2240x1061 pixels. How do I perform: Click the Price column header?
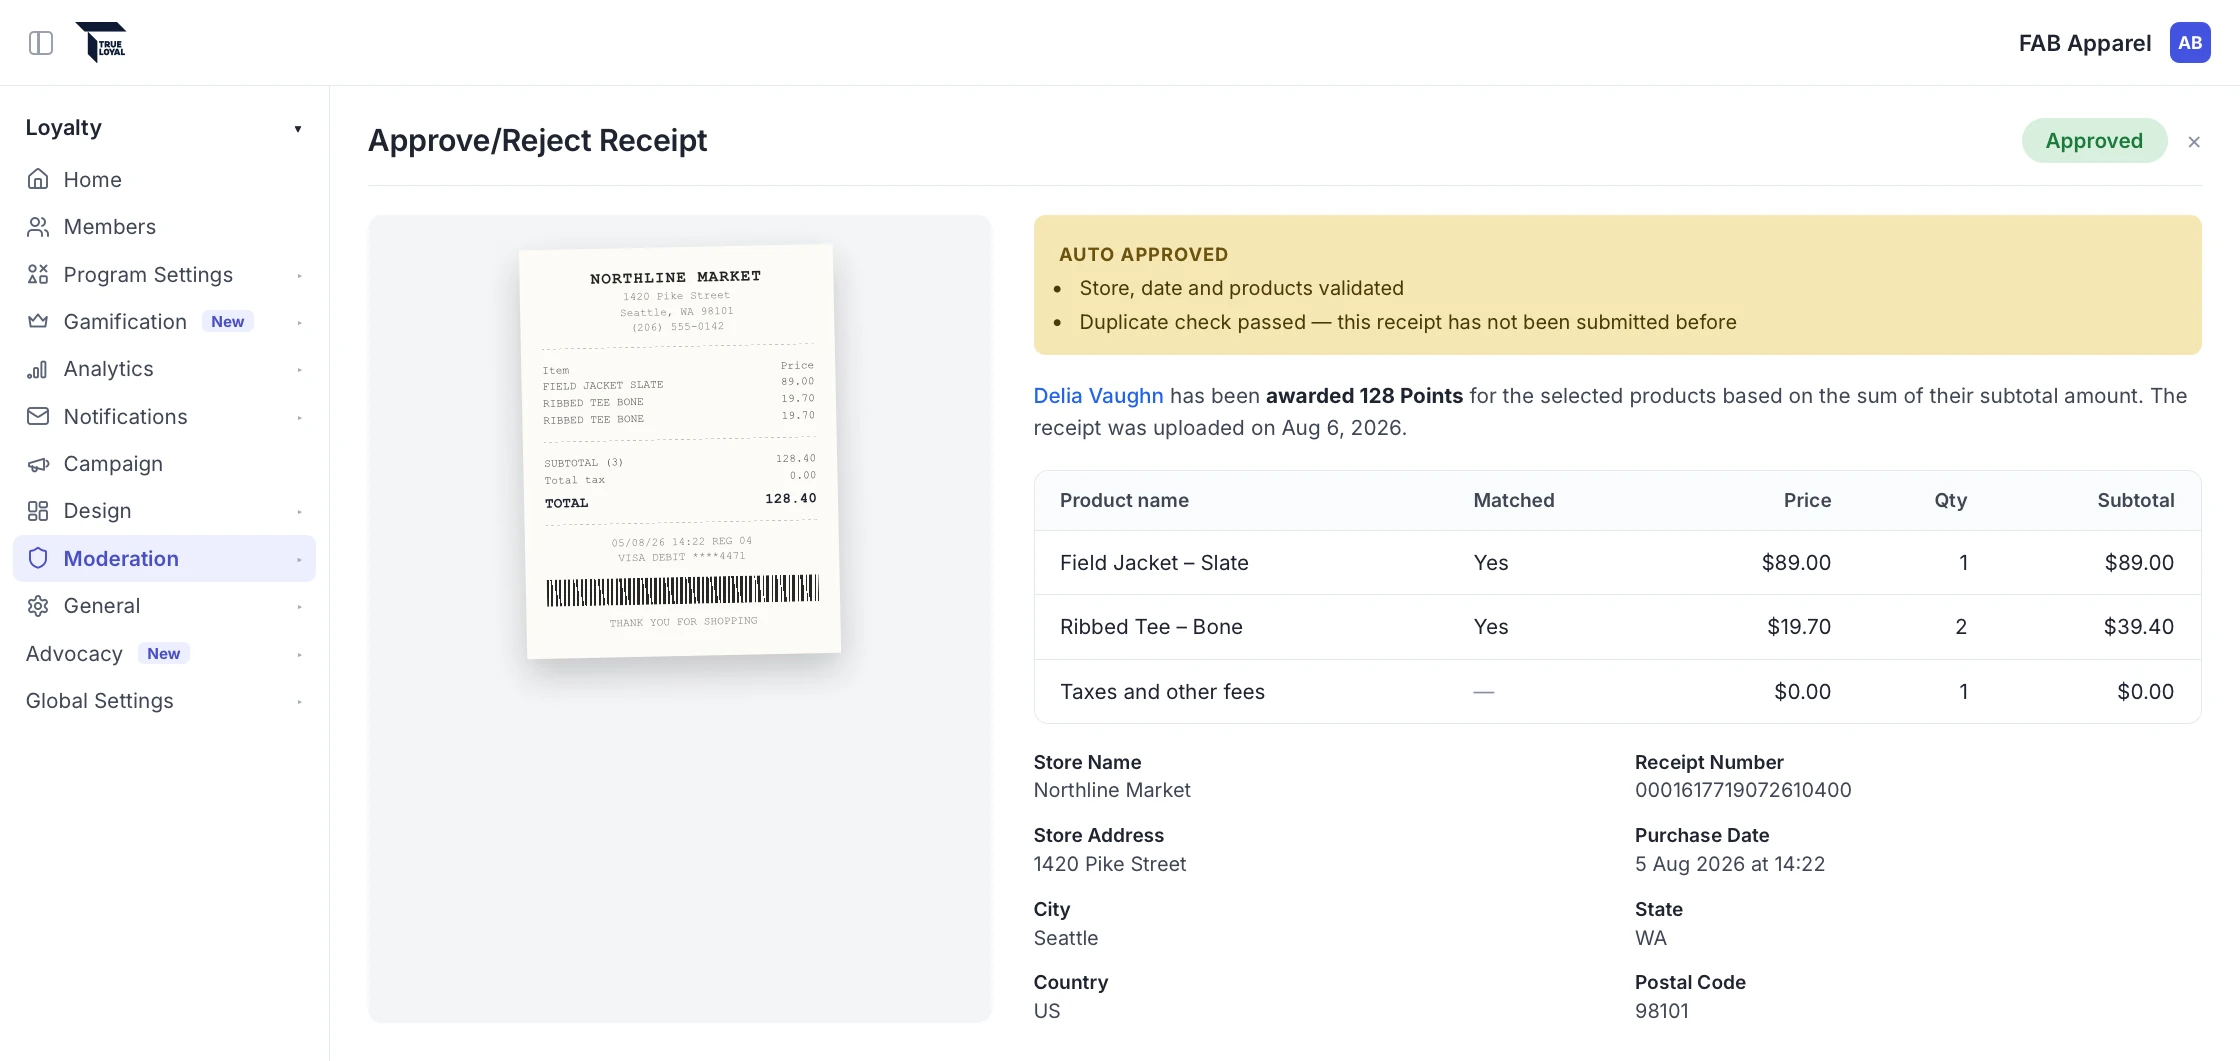(x=1807, y=500)
